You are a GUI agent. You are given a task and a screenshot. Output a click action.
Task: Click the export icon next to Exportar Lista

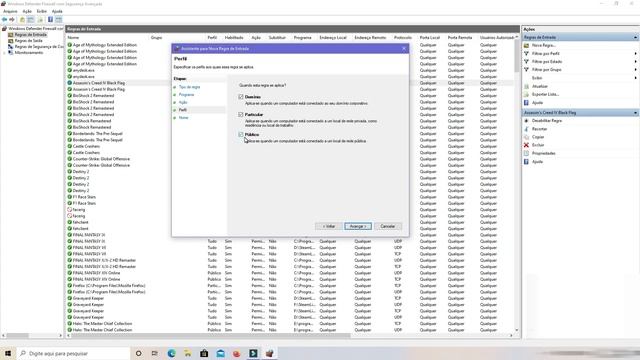click(527, 94)
